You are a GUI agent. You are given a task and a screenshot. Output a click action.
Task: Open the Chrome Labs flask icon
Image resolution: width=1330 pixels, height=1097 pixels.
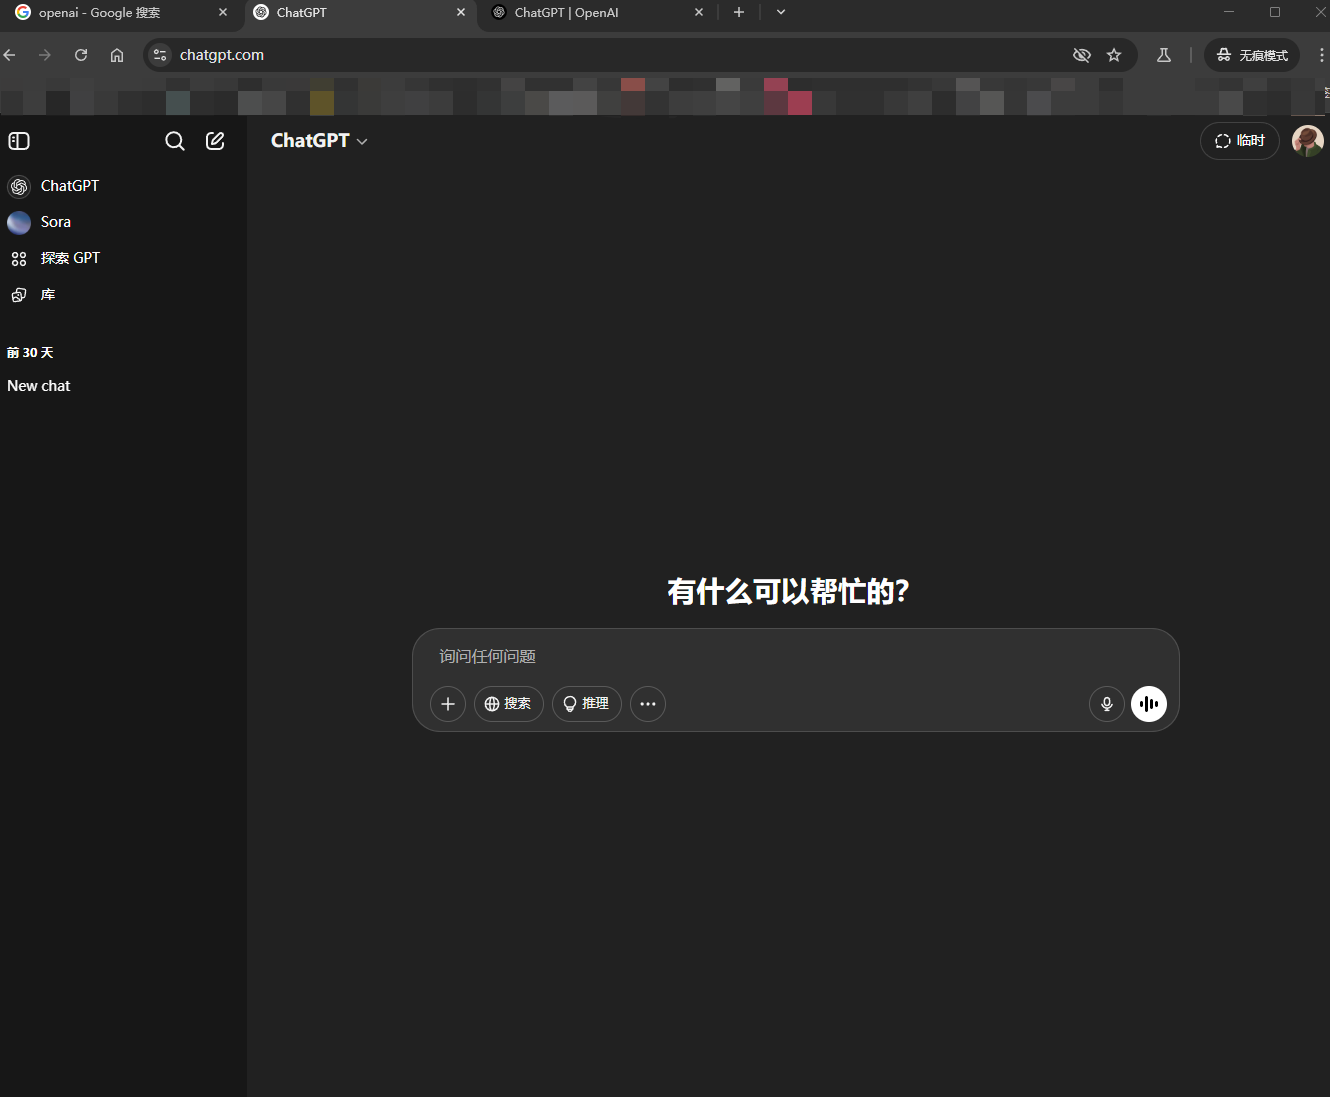coord(1164,55)
